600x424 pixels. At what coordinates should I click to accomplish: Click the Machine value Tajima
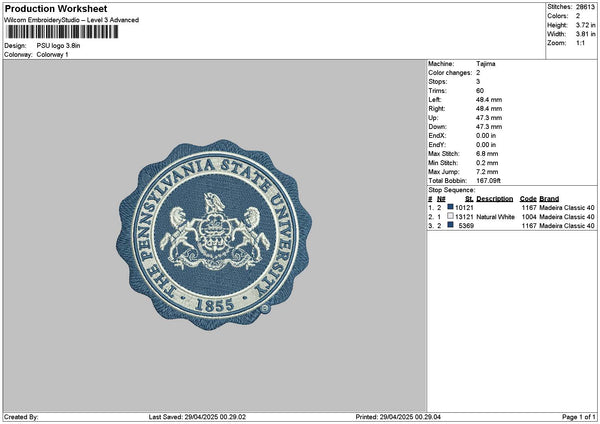[x=486, y=64]
